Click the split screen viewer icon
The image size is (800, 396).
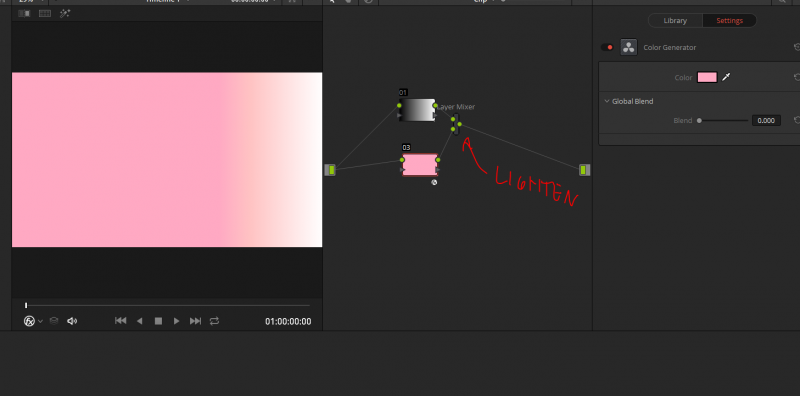(x=24, y=14)
